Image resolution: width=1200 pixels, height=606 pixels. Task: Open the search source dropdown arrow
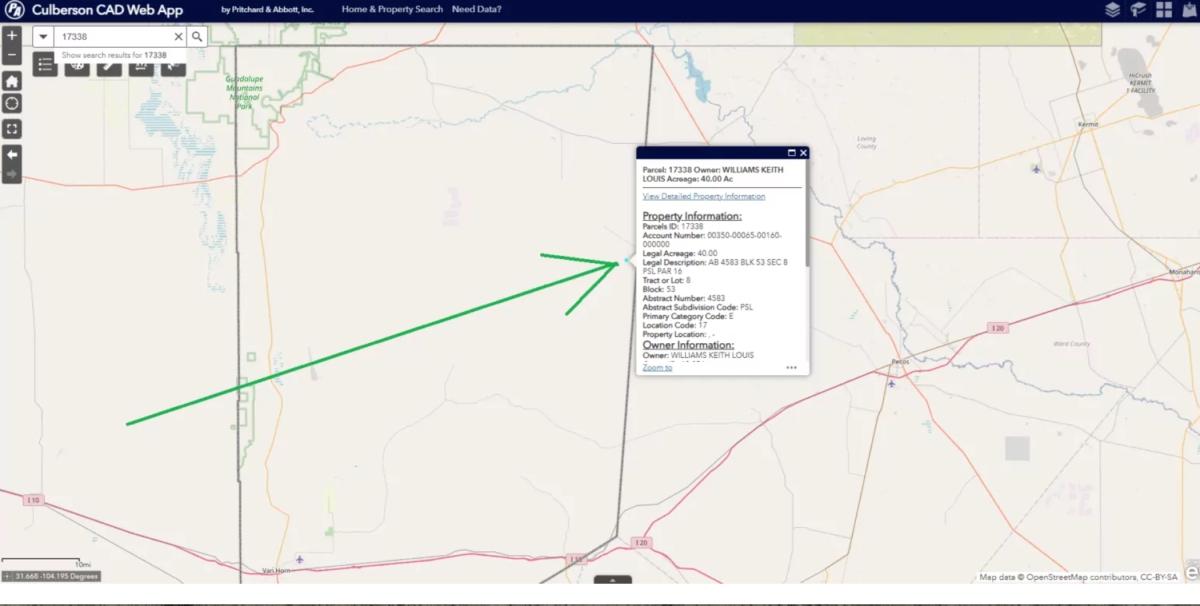pos(44,36)
